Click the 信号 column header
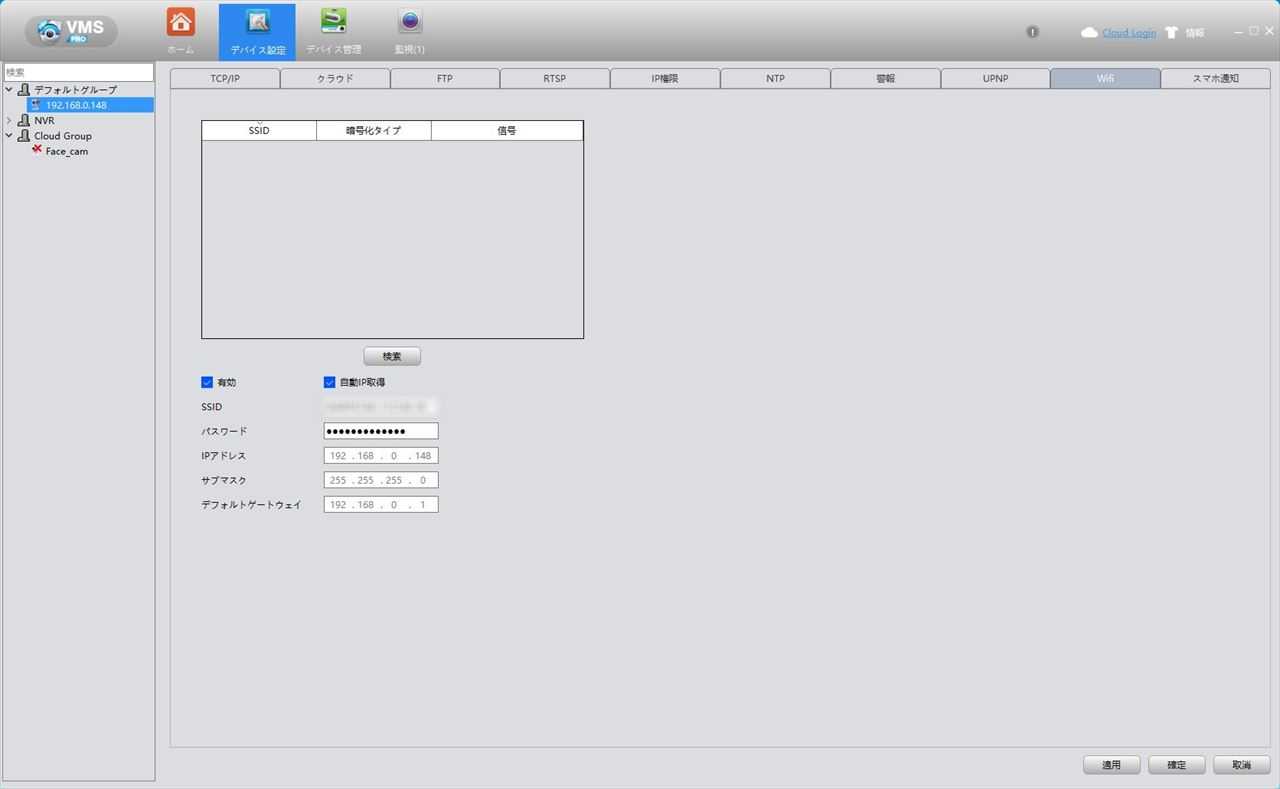Screen dimensions: 1280x789 [x=507, y=131]
